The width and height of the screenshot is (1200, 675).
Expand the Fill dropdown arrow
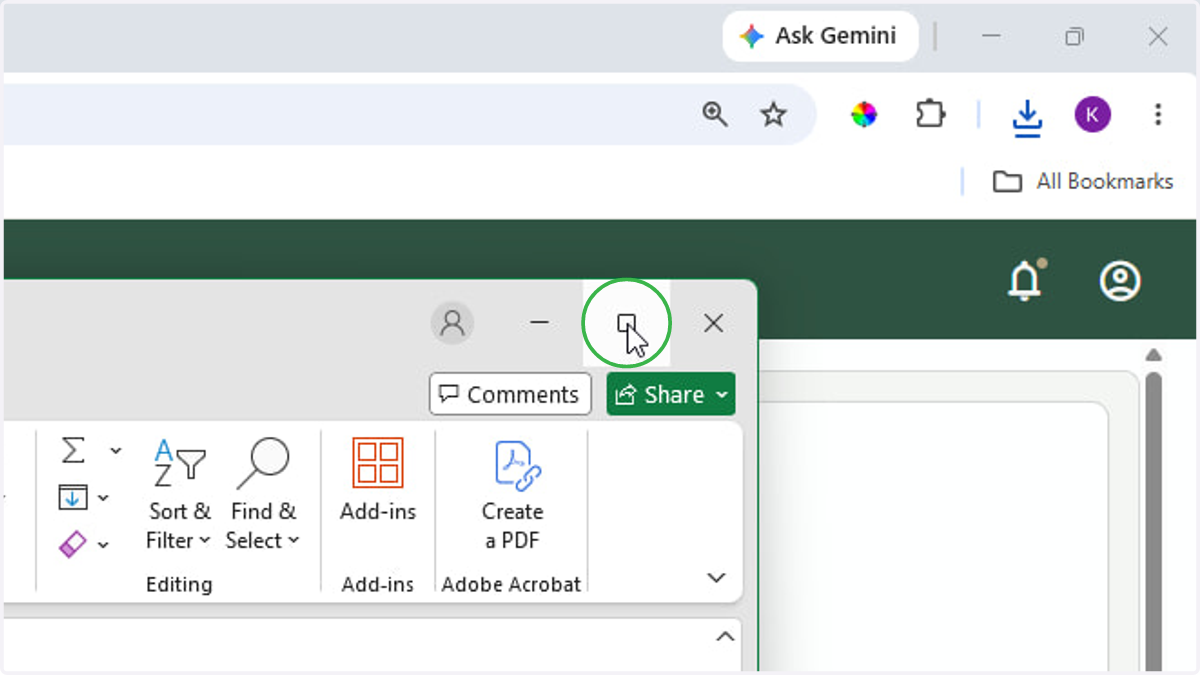(x=104, y=498)
